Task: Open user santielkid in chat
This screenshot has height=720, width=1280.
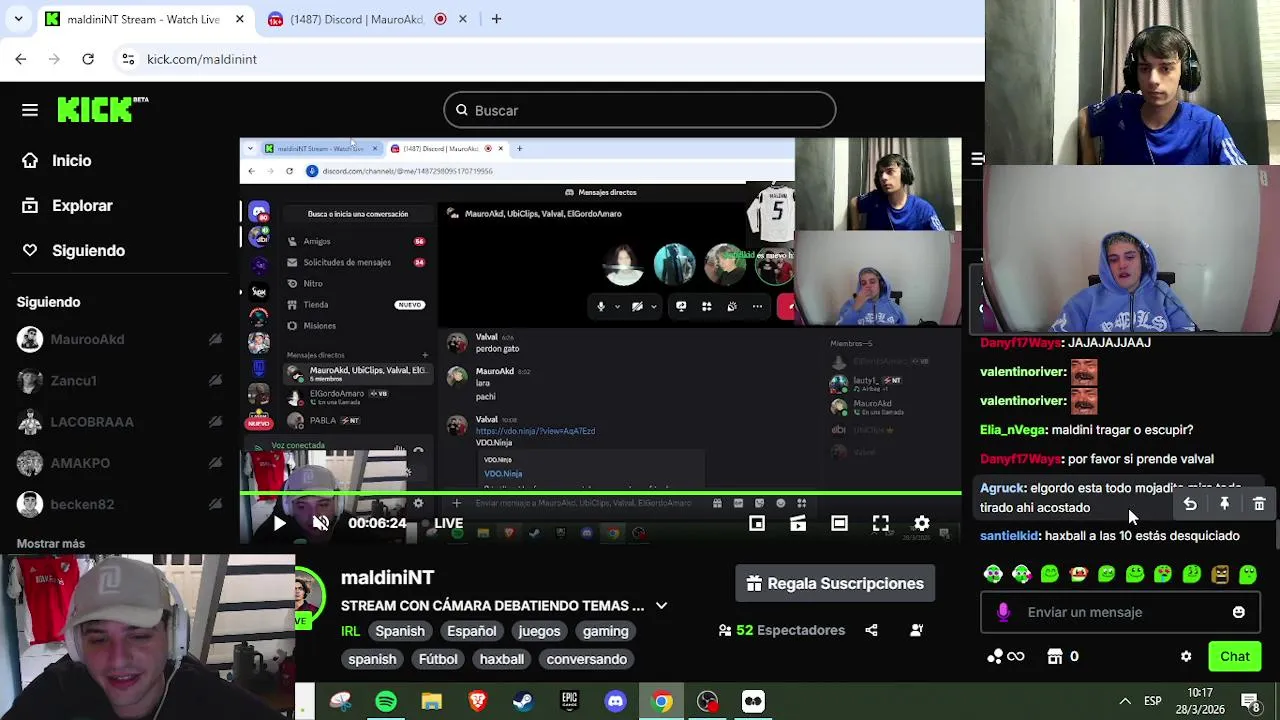Action: click(x=1009, y=536)
